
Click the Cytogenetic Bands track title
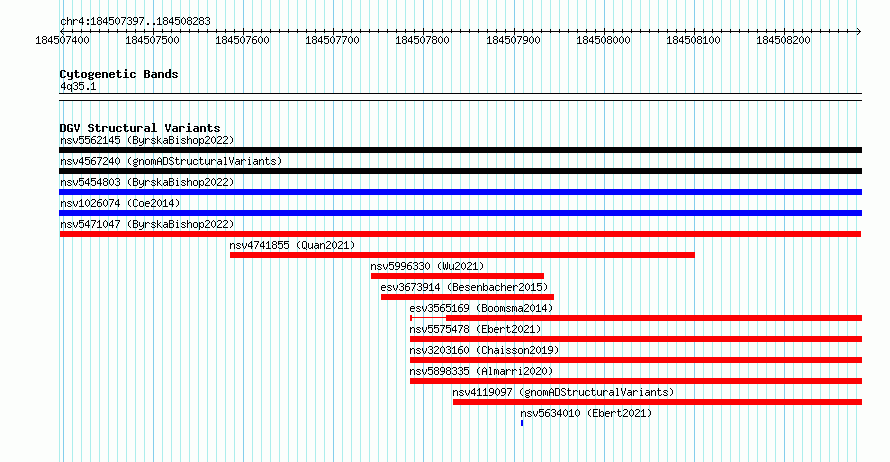(x=119, y=74)
